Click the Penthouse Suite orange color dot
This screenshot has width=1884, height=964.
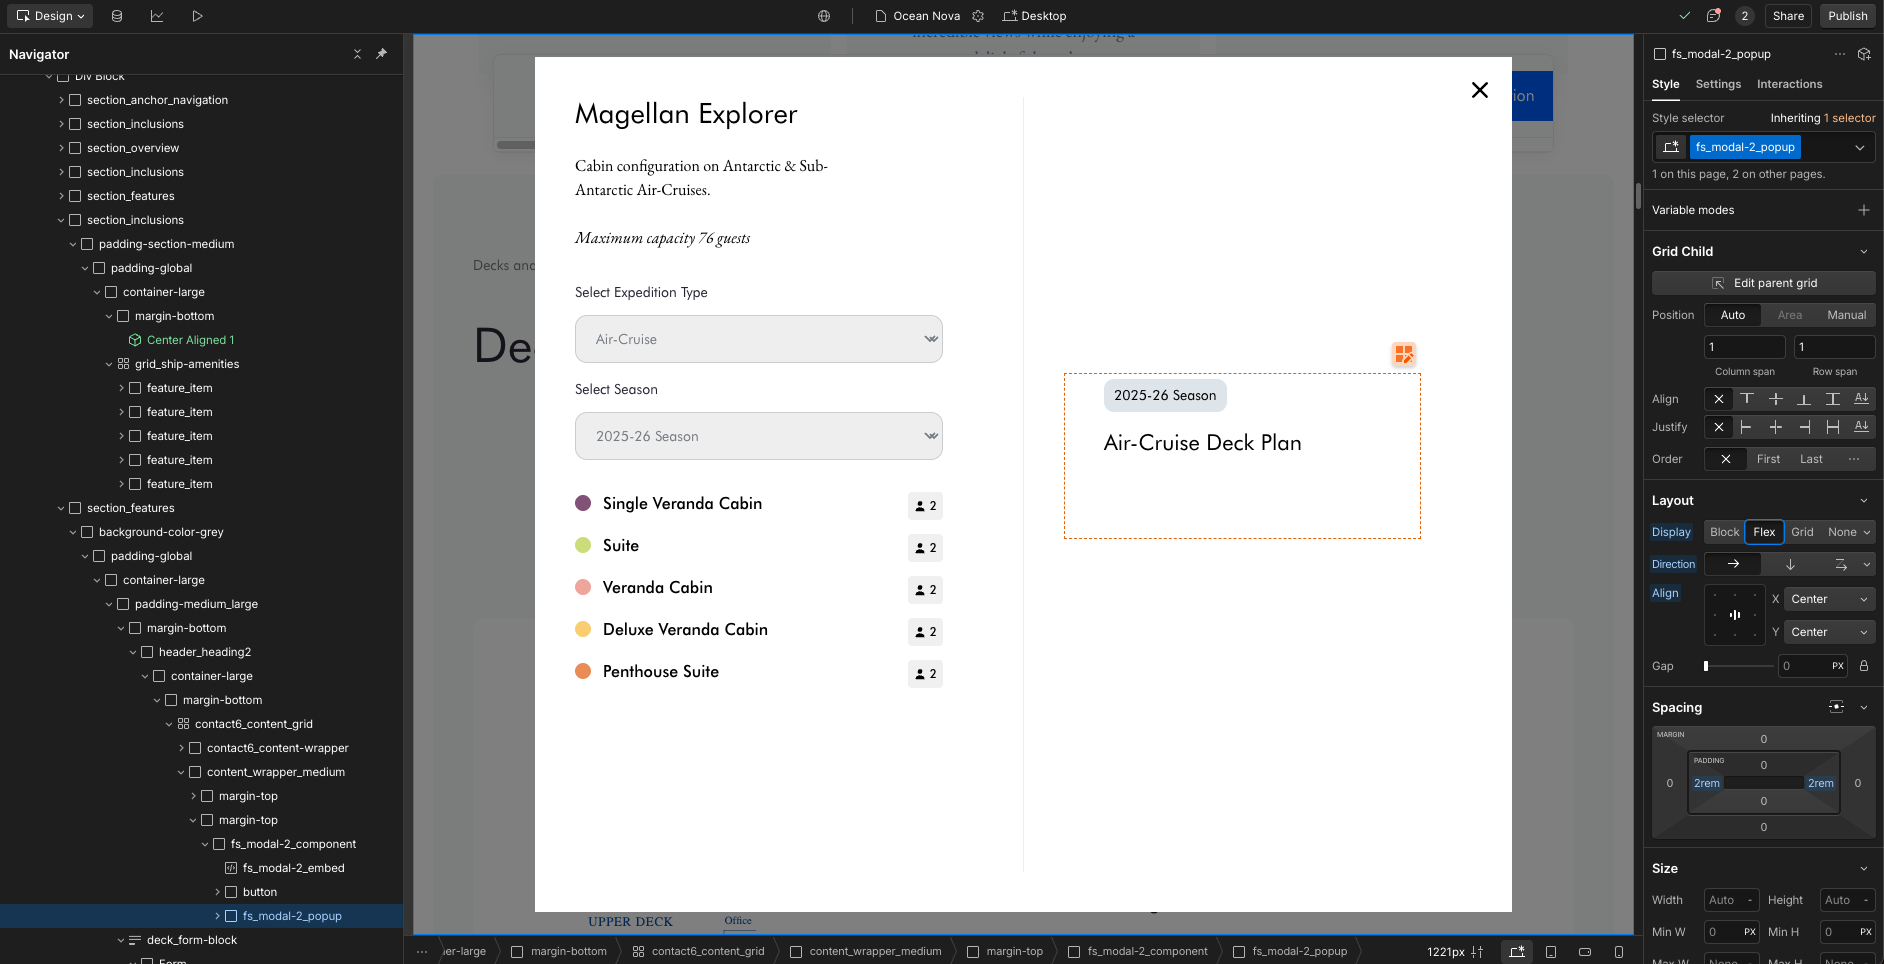(583, 671)
